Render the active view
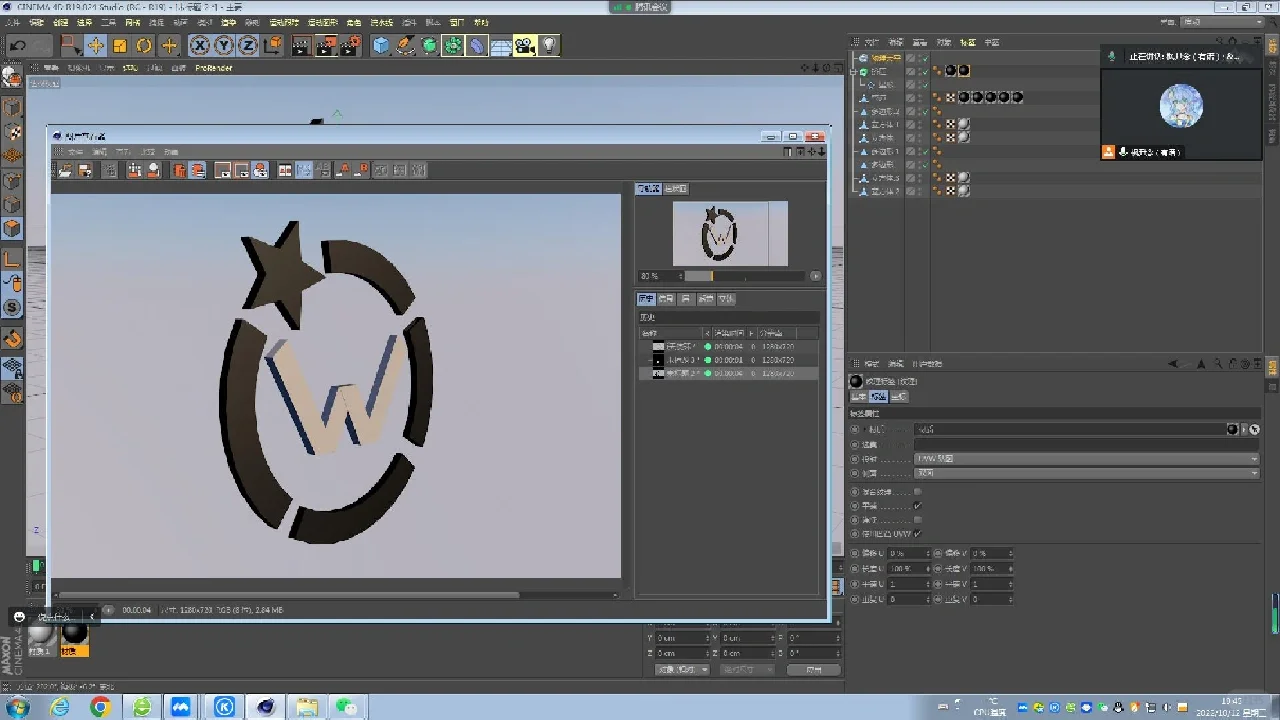Viewport: 1280px width, 720px height. [x=301, y=45]
